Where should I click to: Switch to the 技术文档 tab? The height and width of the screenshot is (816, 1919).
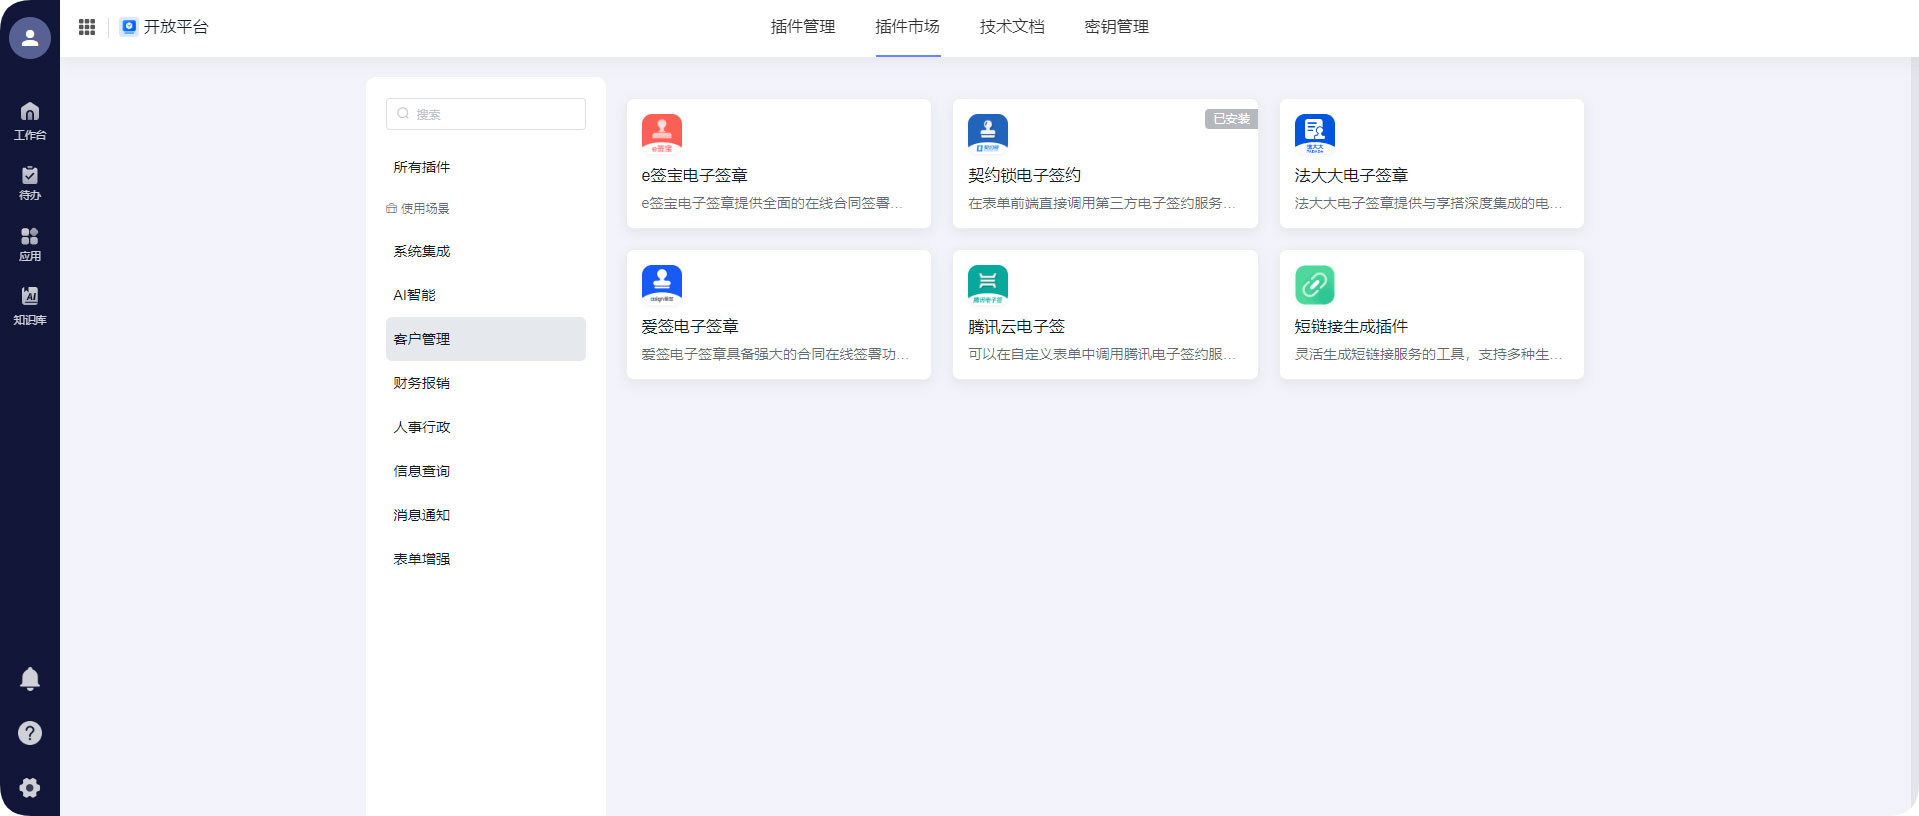click(x=1012, y=27)
